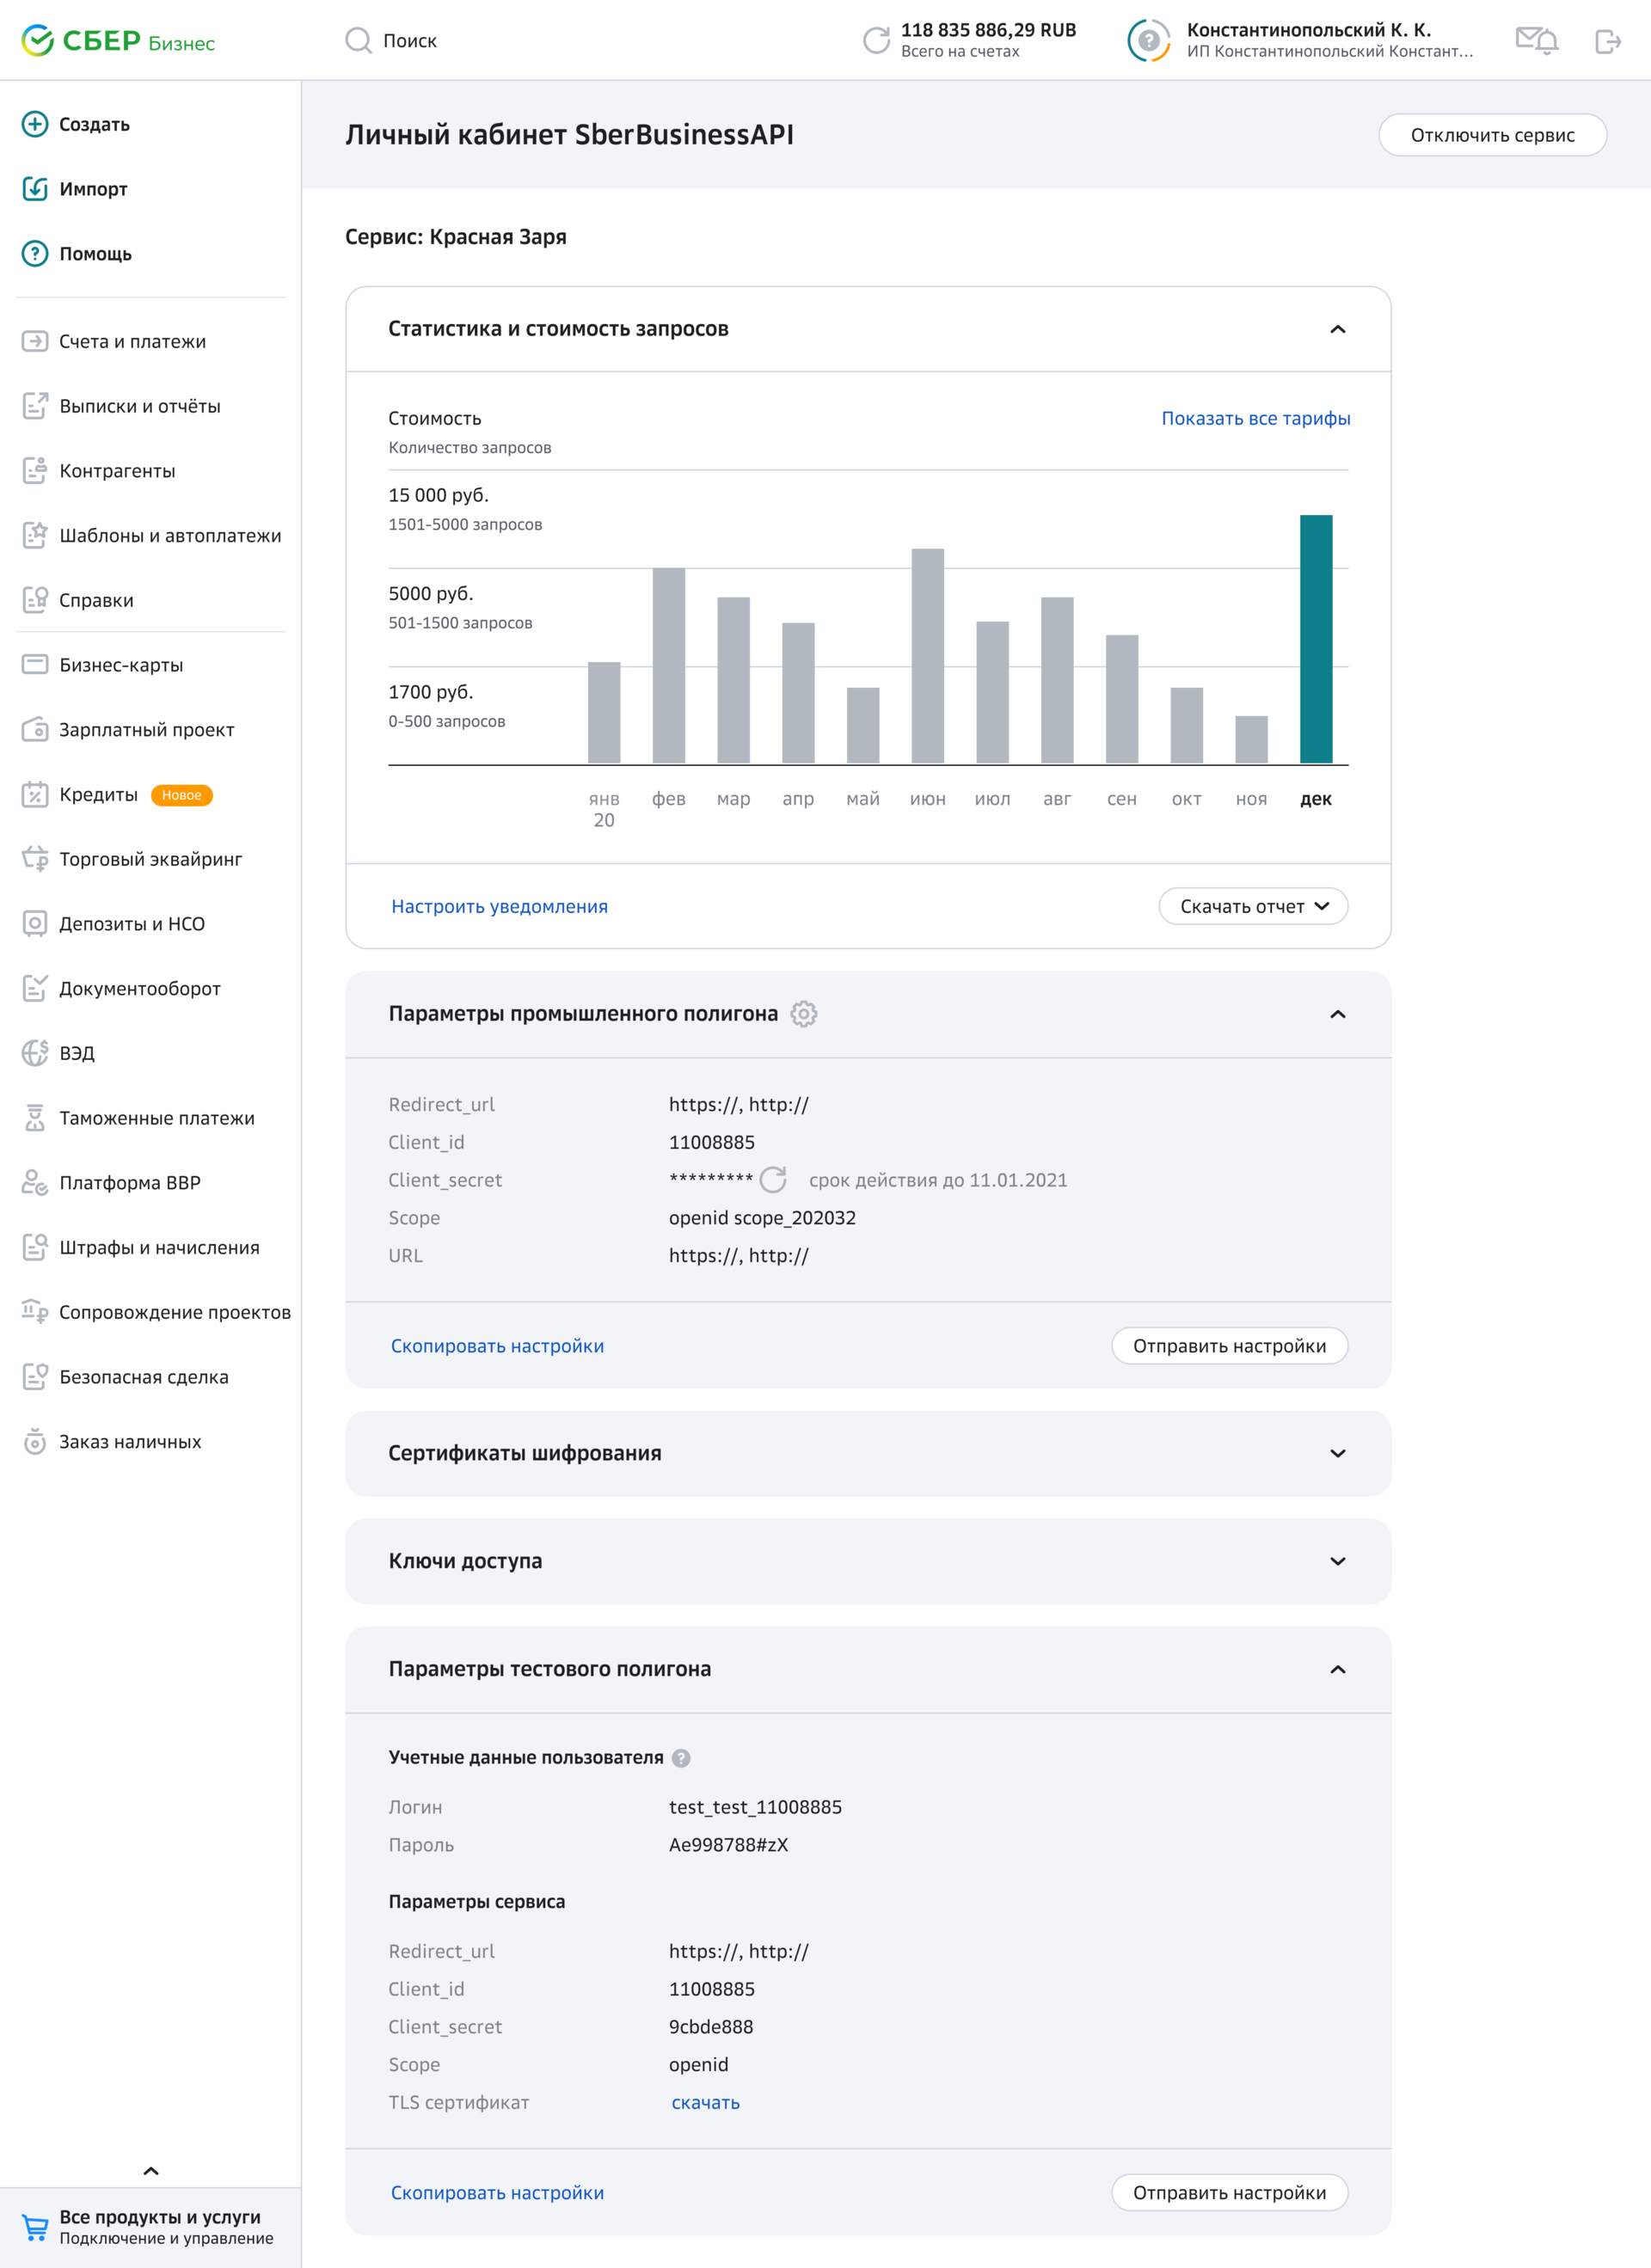Click the Счета и платежи icon
The height and width of the screenshot is (2268, 1651).
[35, 341]
